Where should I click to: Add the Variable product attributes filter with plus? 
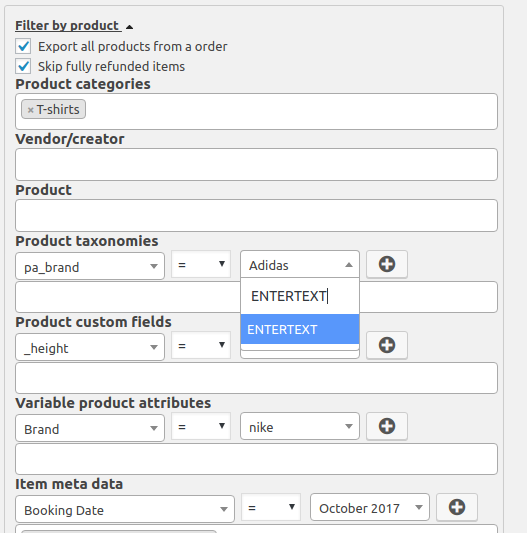[x=387, y=426]
